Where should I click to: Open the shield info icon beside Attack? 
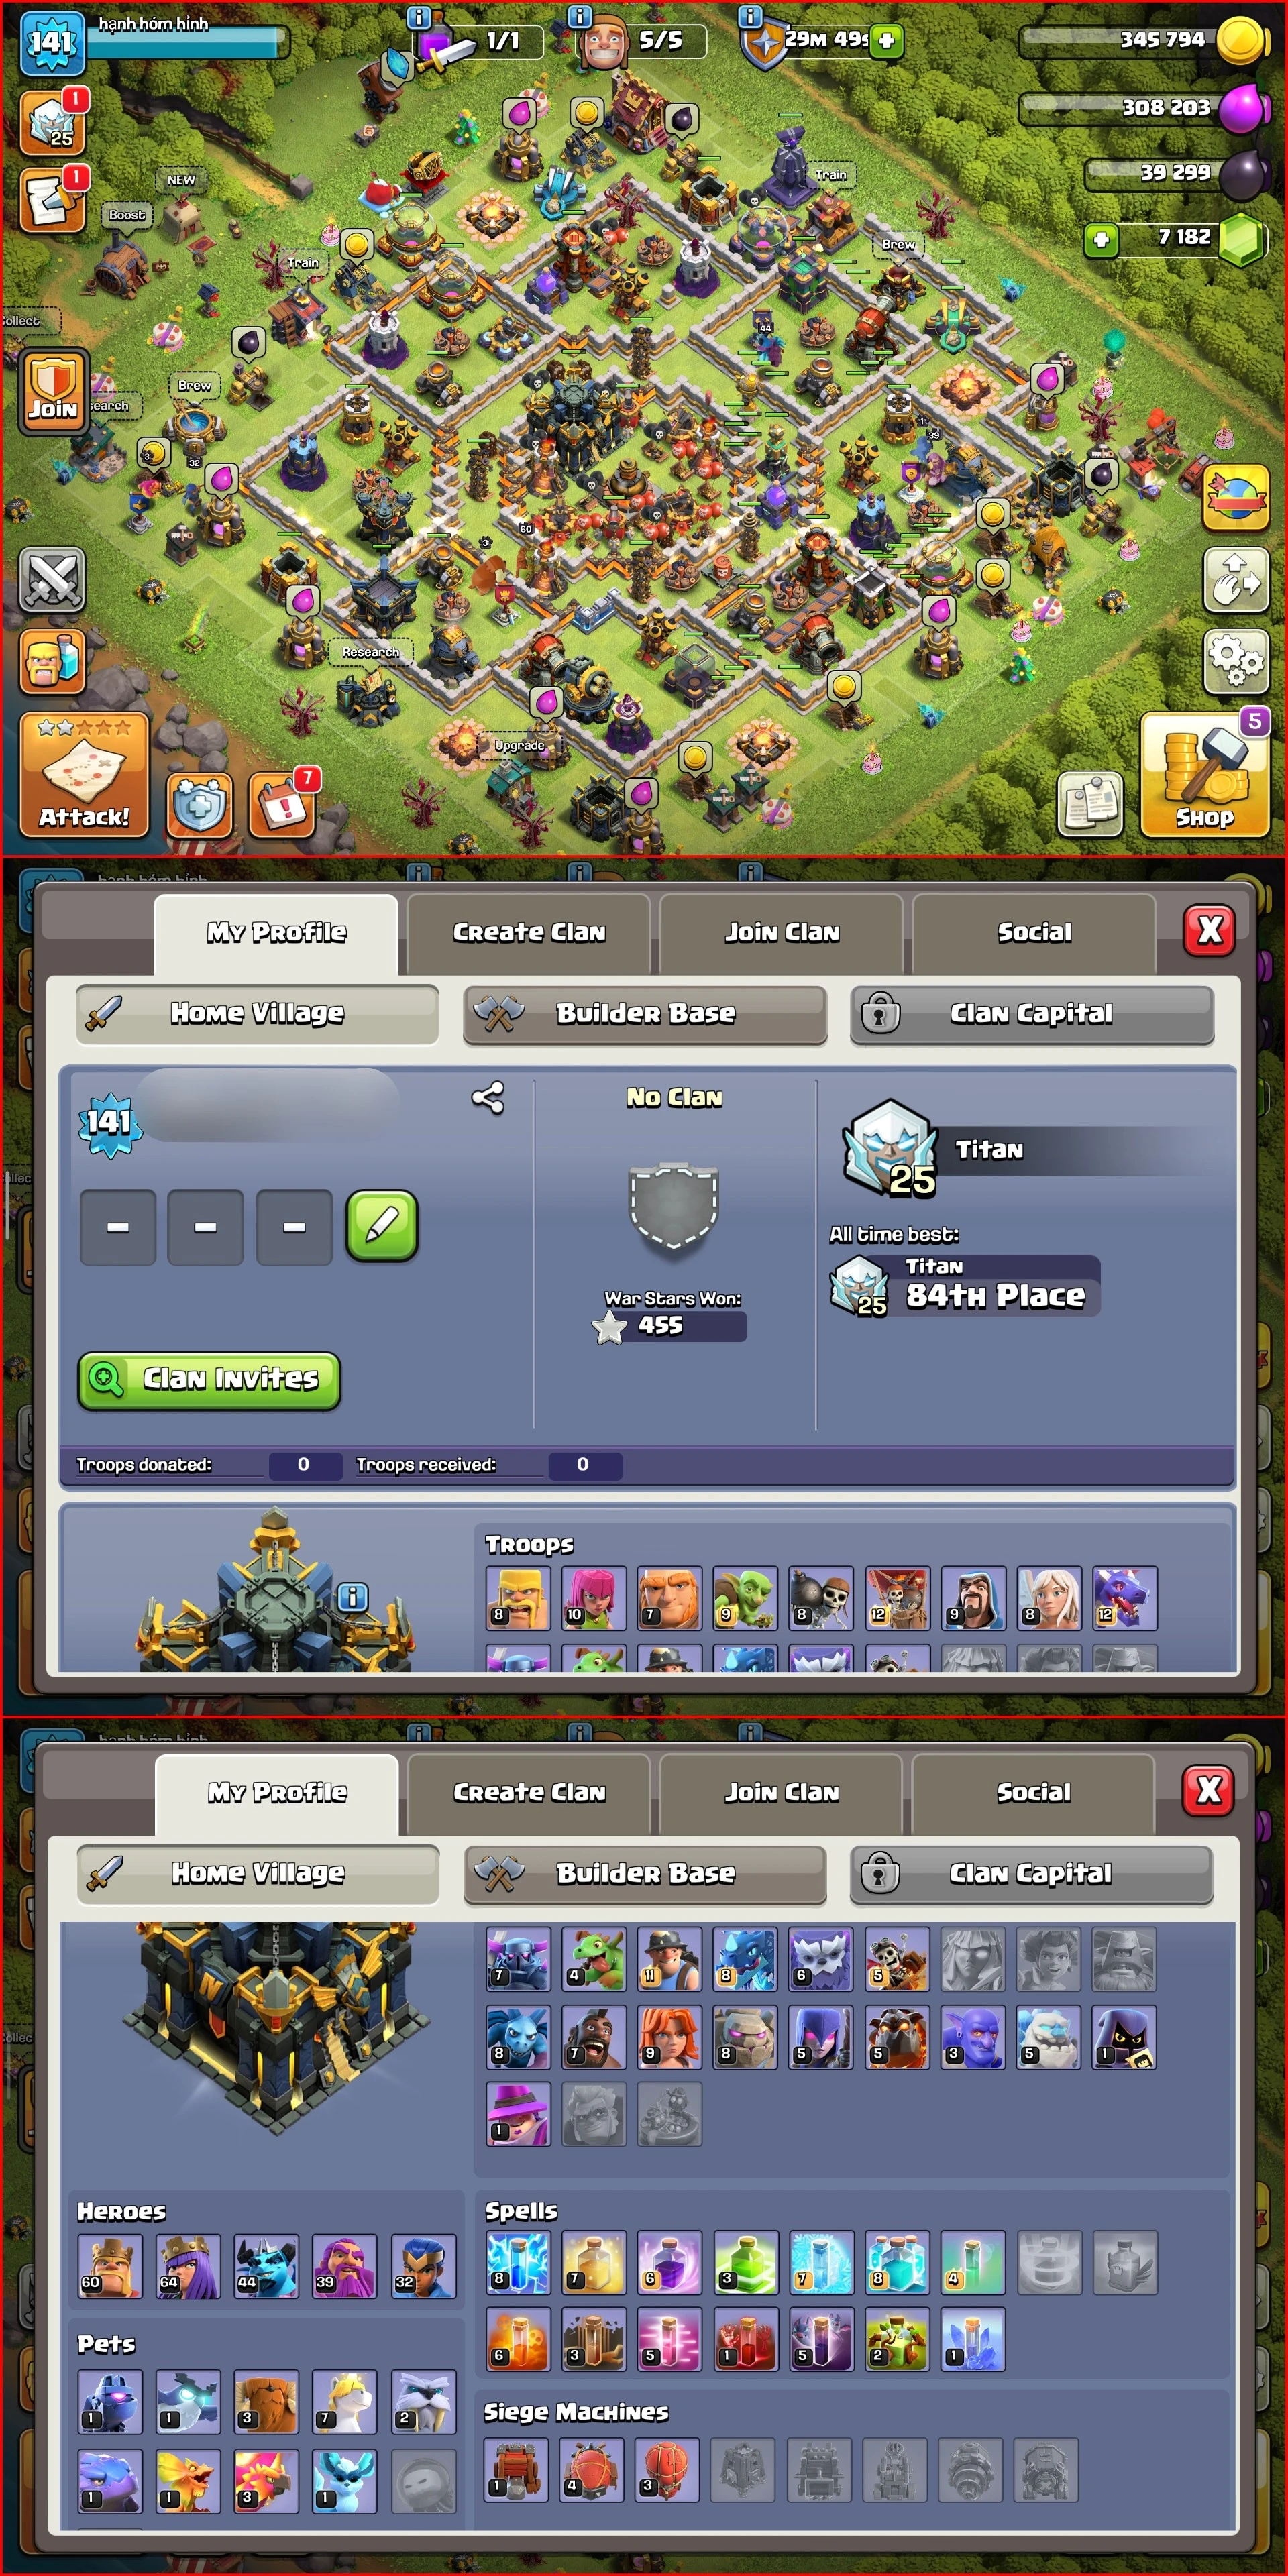(199, 805)
